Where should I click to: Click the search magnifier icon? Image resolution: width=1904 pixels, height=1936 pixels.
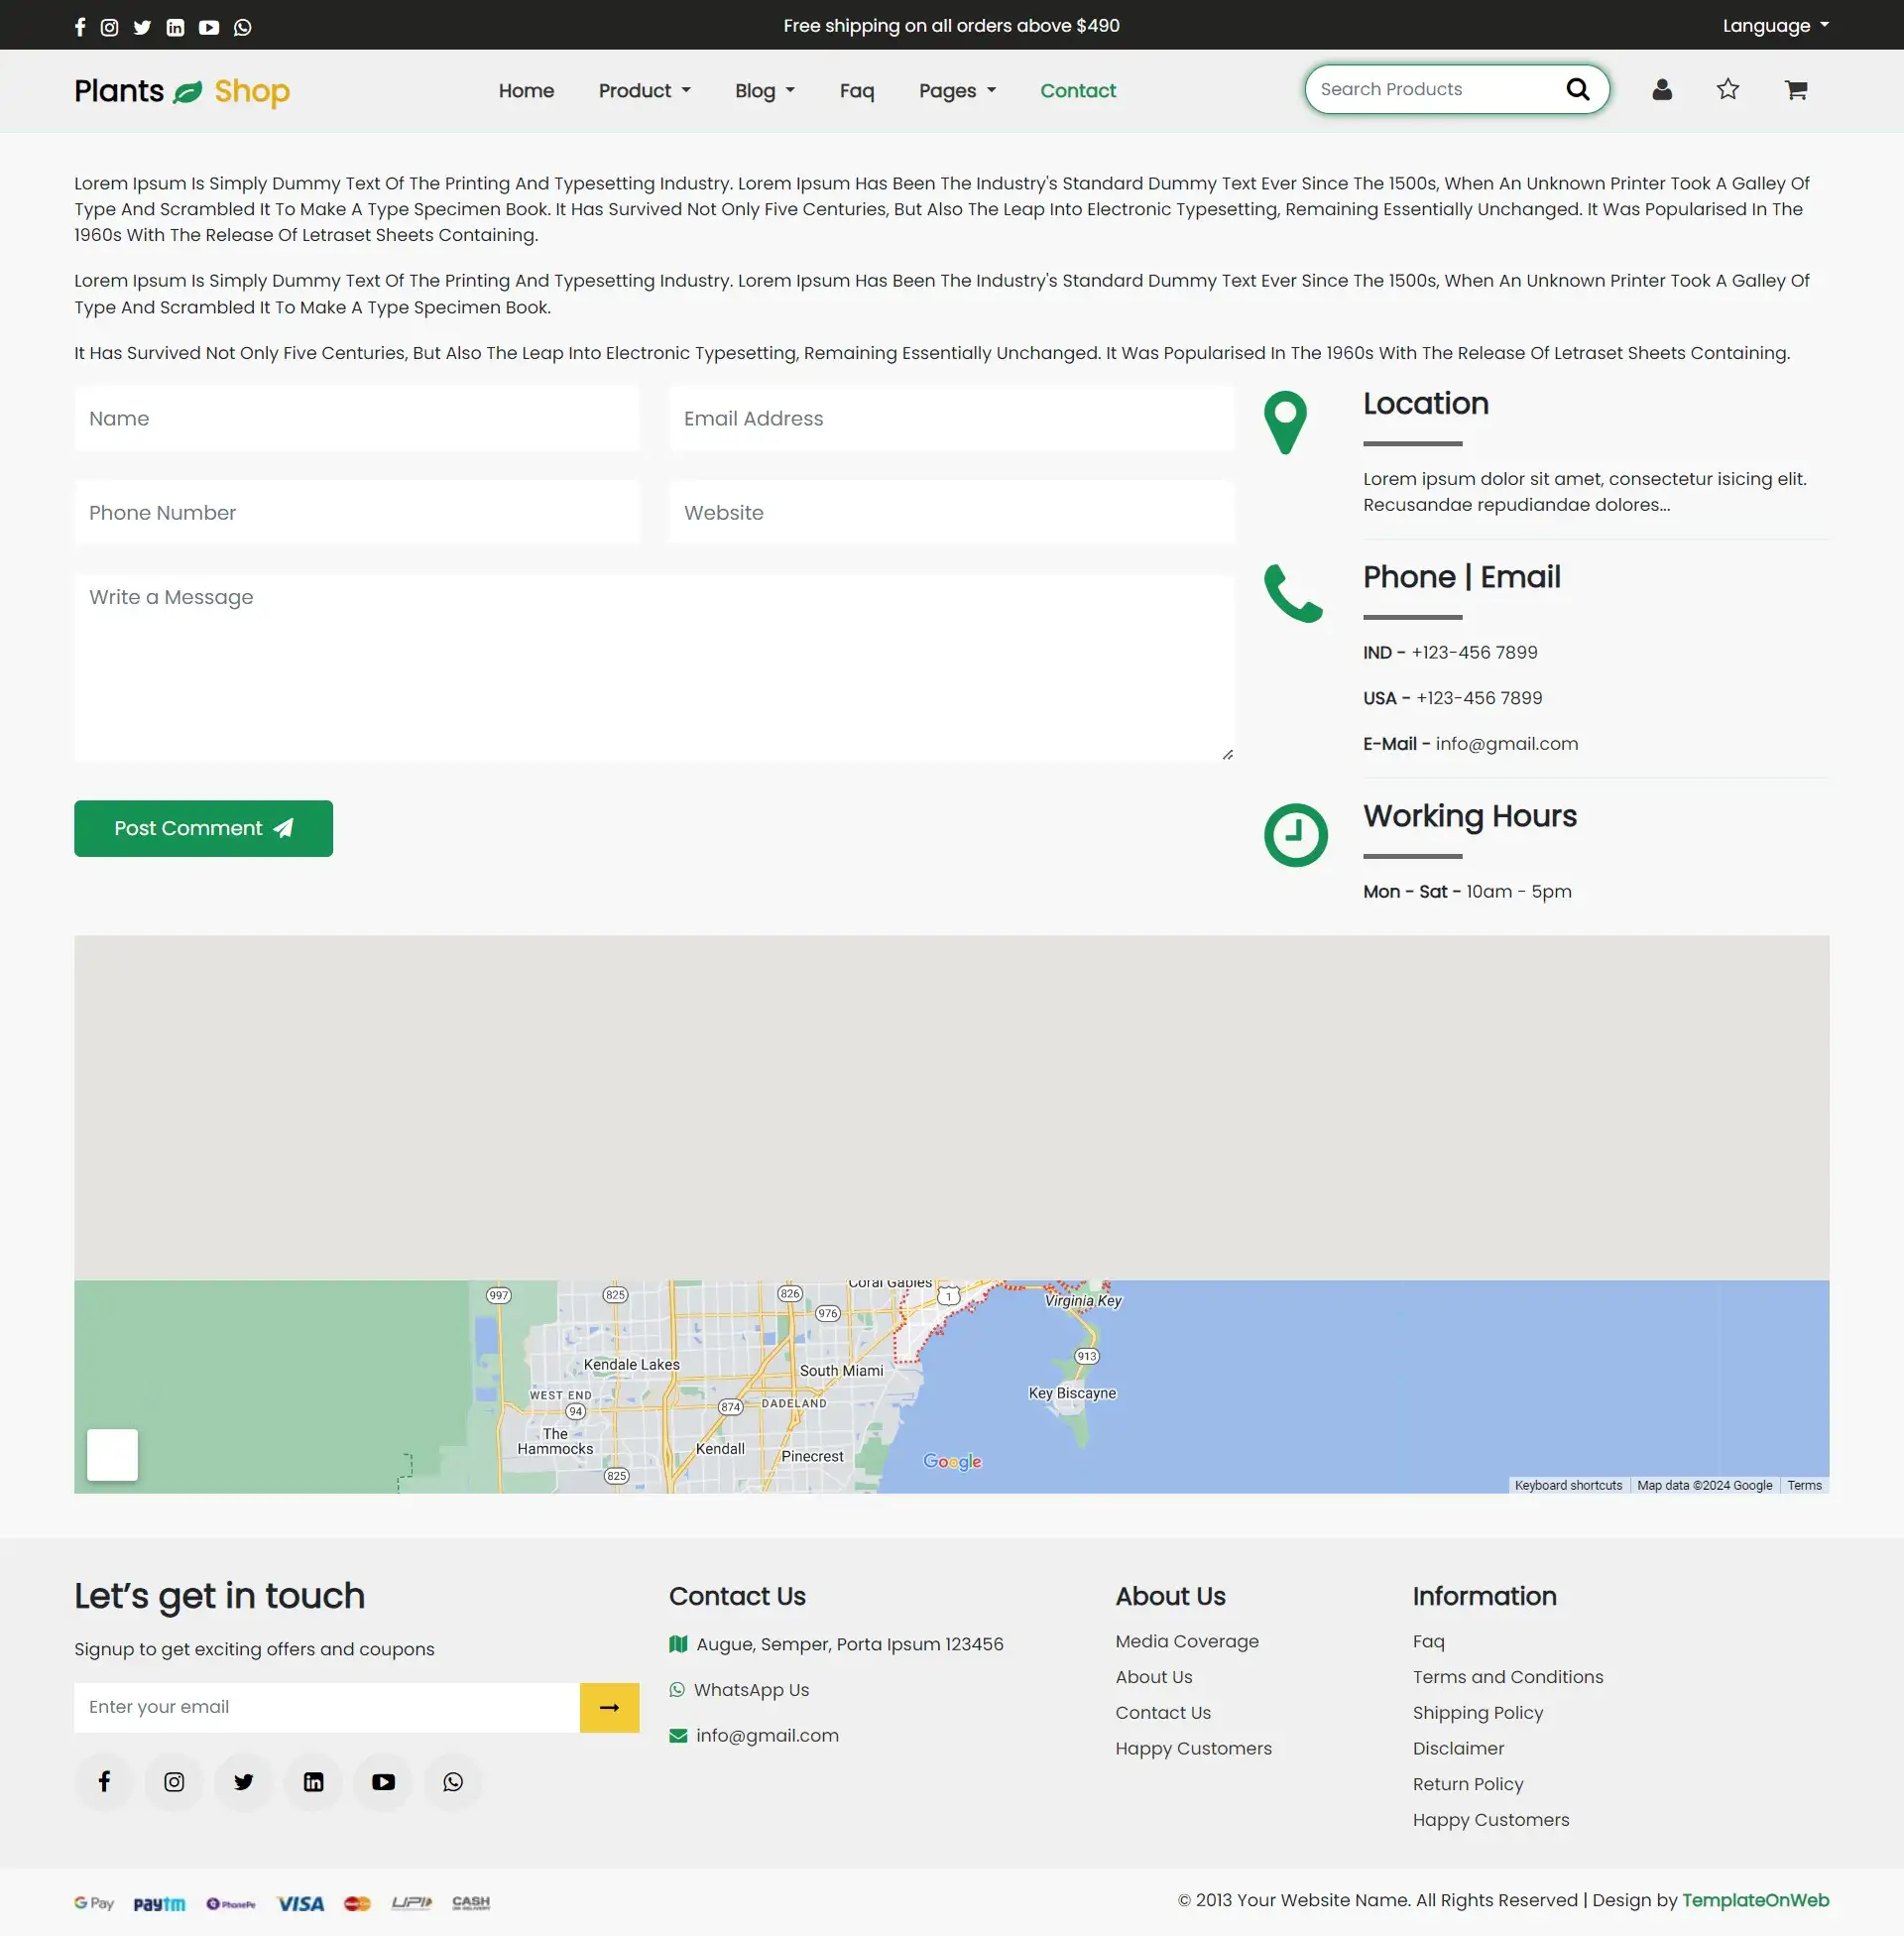(1578, 89)
